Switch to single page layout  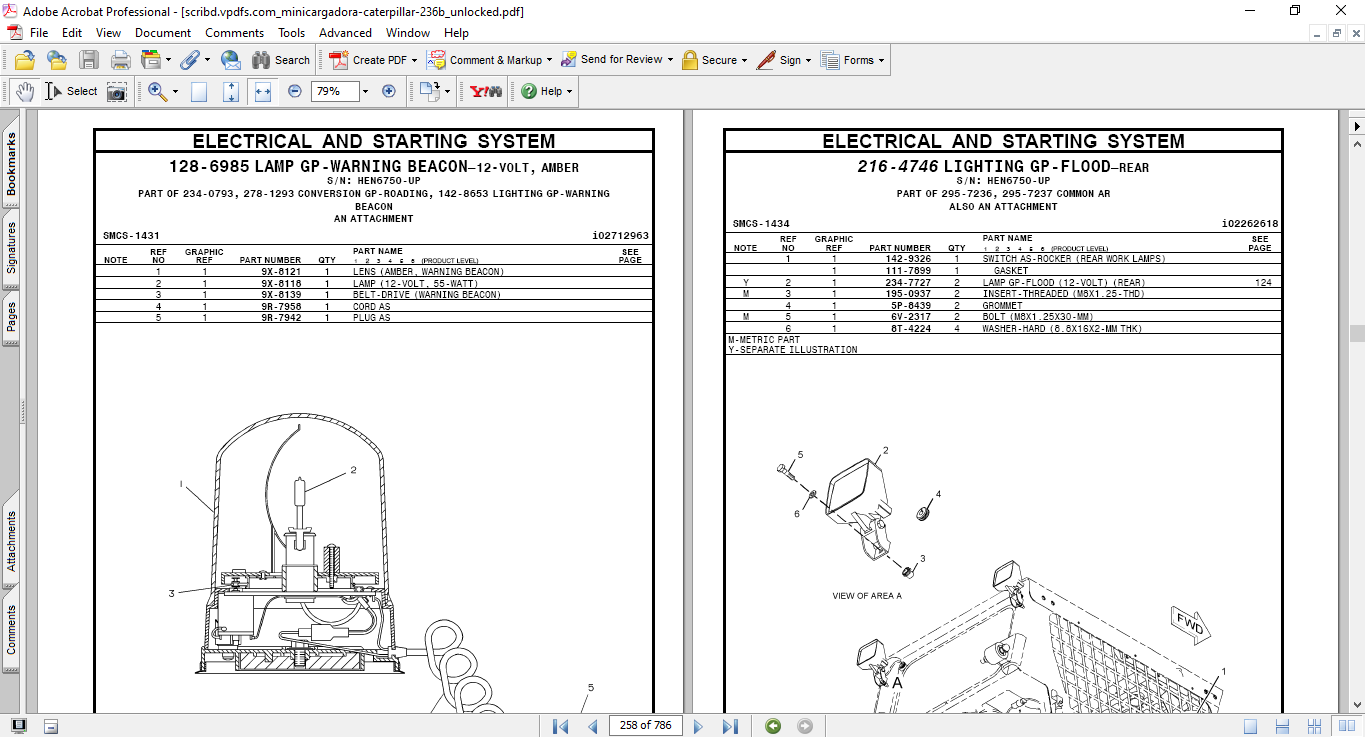coord(1250,726)
